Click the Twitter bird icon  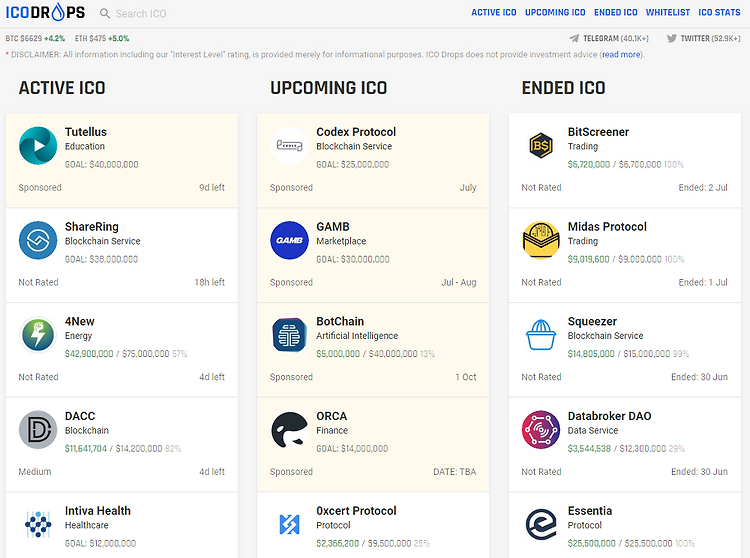pos(672,38)
